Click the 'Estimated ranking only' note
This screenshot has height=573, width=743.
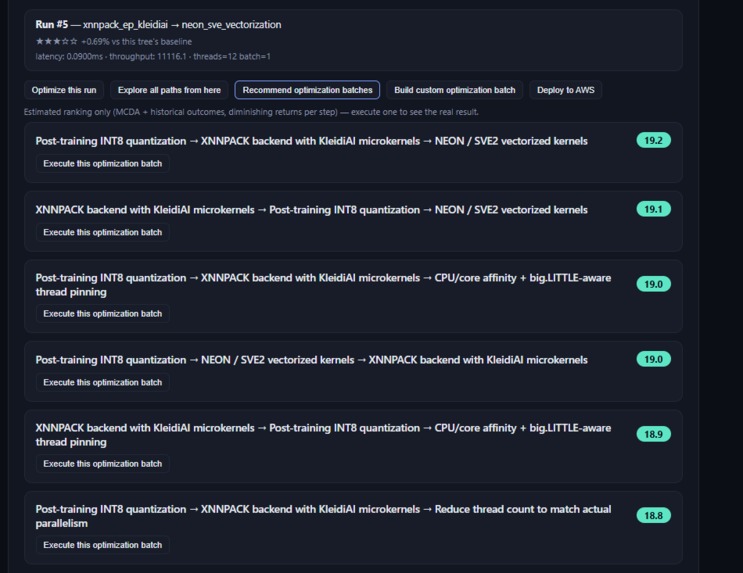[x=251, y=112]
